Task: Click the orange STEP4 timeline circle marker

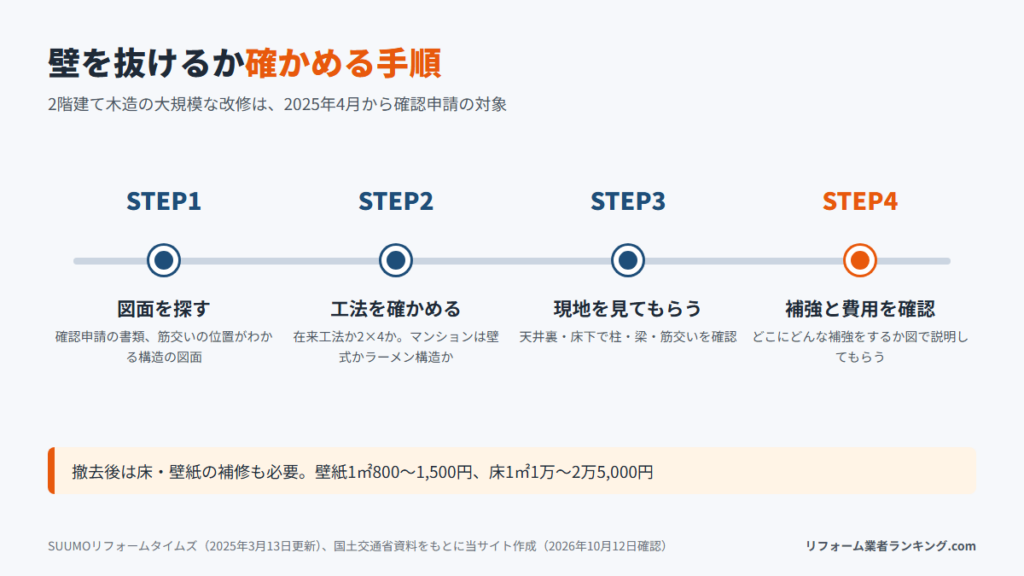Action: [859, 261]
